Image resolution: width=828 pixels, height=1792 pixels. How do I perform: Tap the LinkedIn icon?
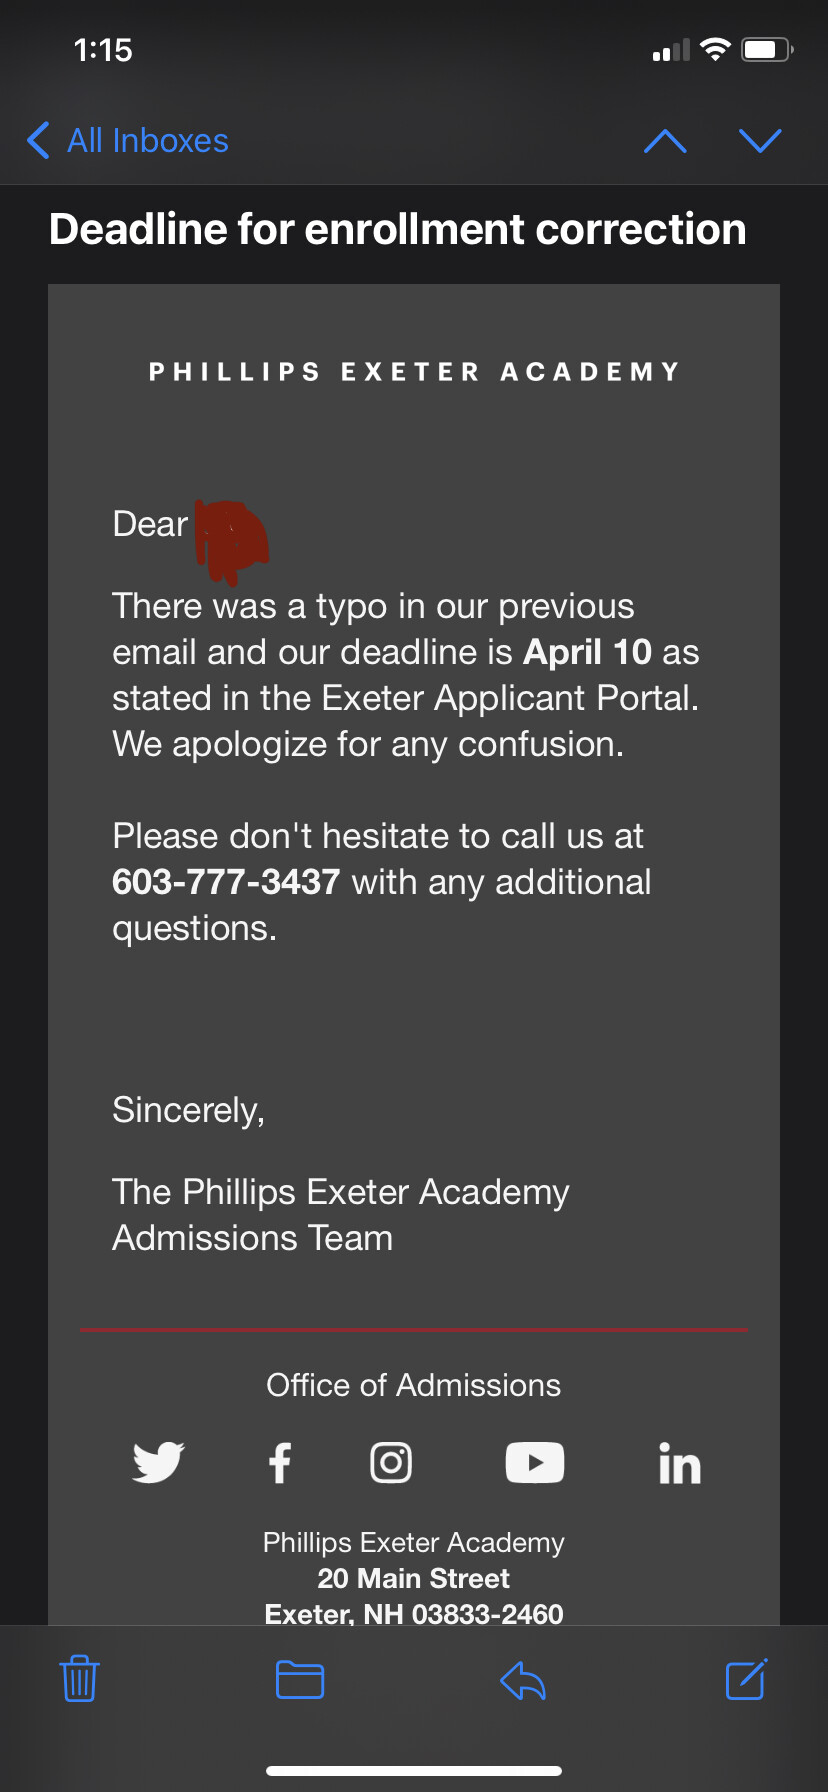[680, 1464]
